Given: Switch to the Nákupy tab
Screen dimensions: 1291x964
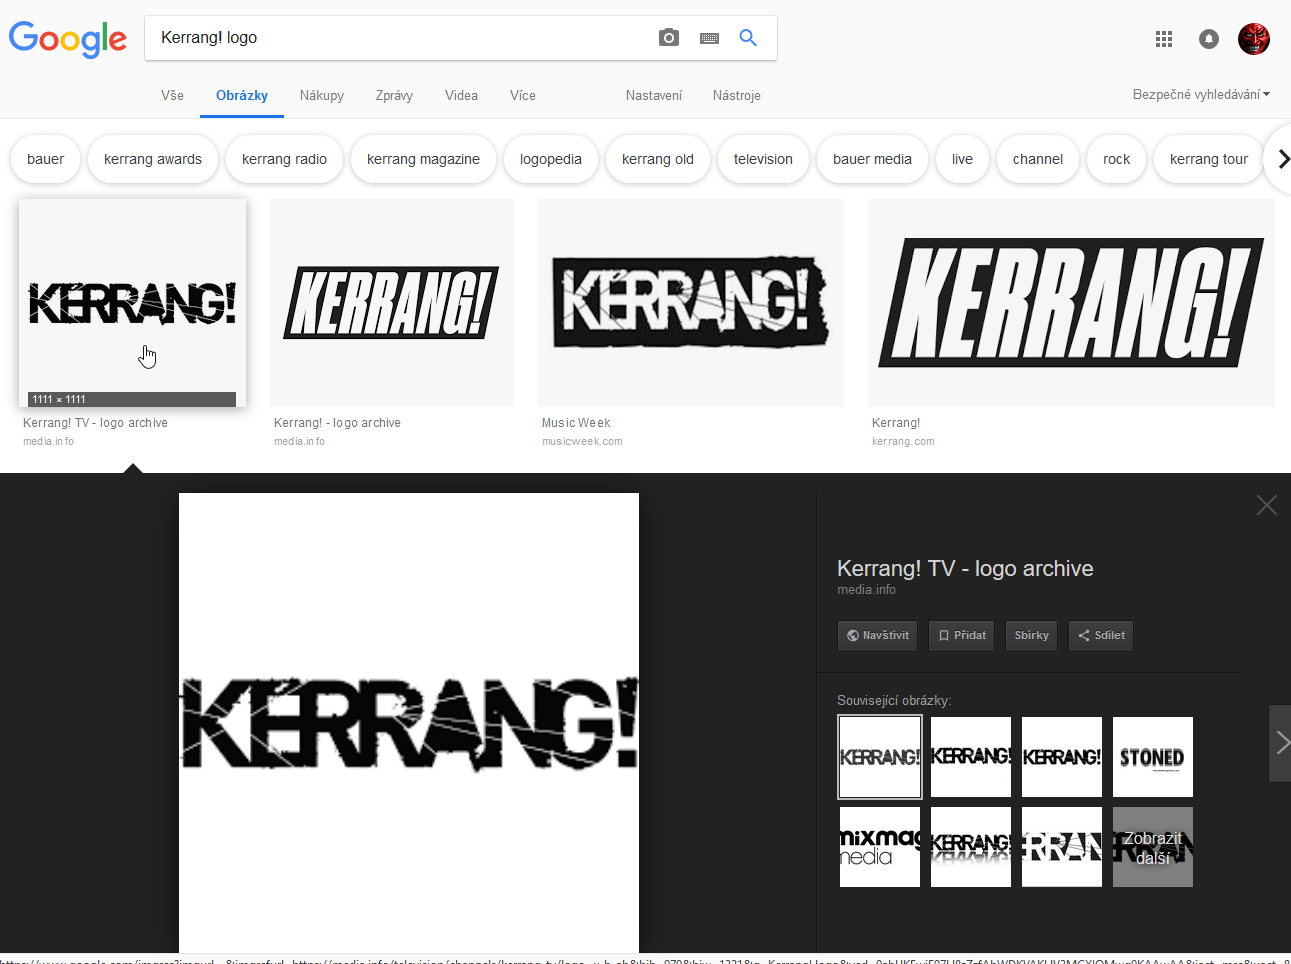Looking at the screenshot, I should point(322,96).
